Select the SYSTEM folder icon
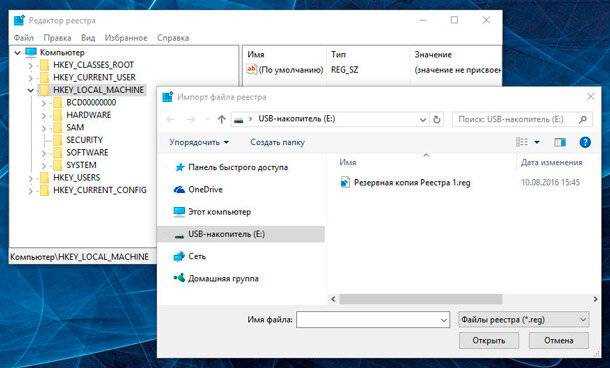This screenshot has width=610, height=368. pyautogui.click(x=58, y=165)
